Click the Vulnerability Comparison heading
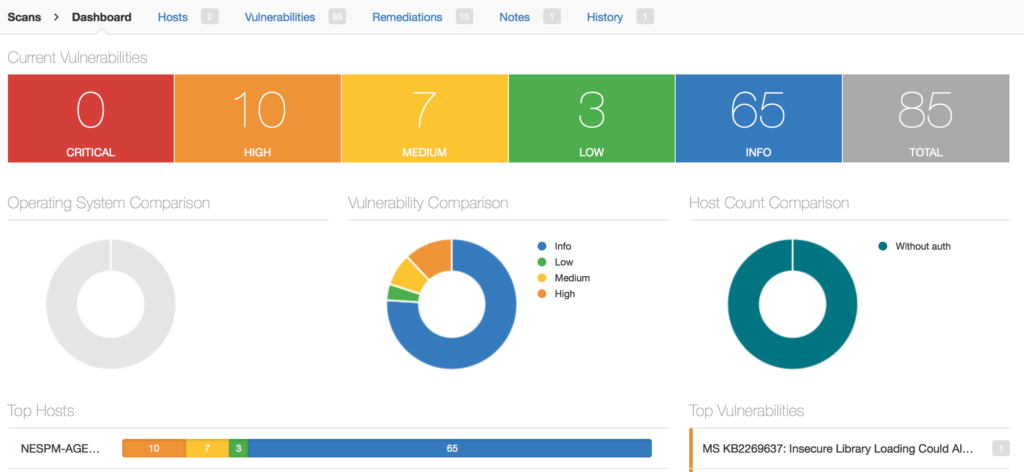1024x472 pixels. [x=428, y=203]
